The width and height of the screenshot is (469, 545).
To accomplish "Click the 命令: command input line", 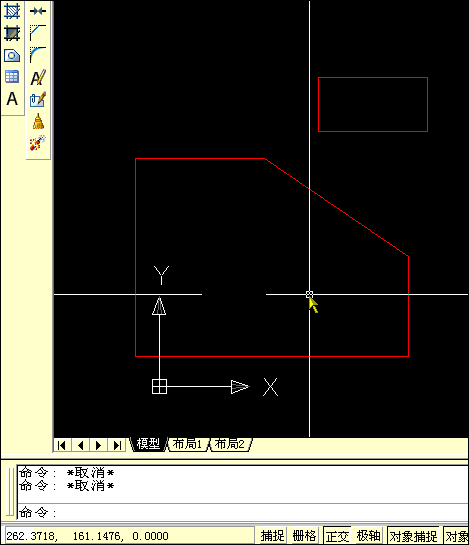I will [243, 512].
